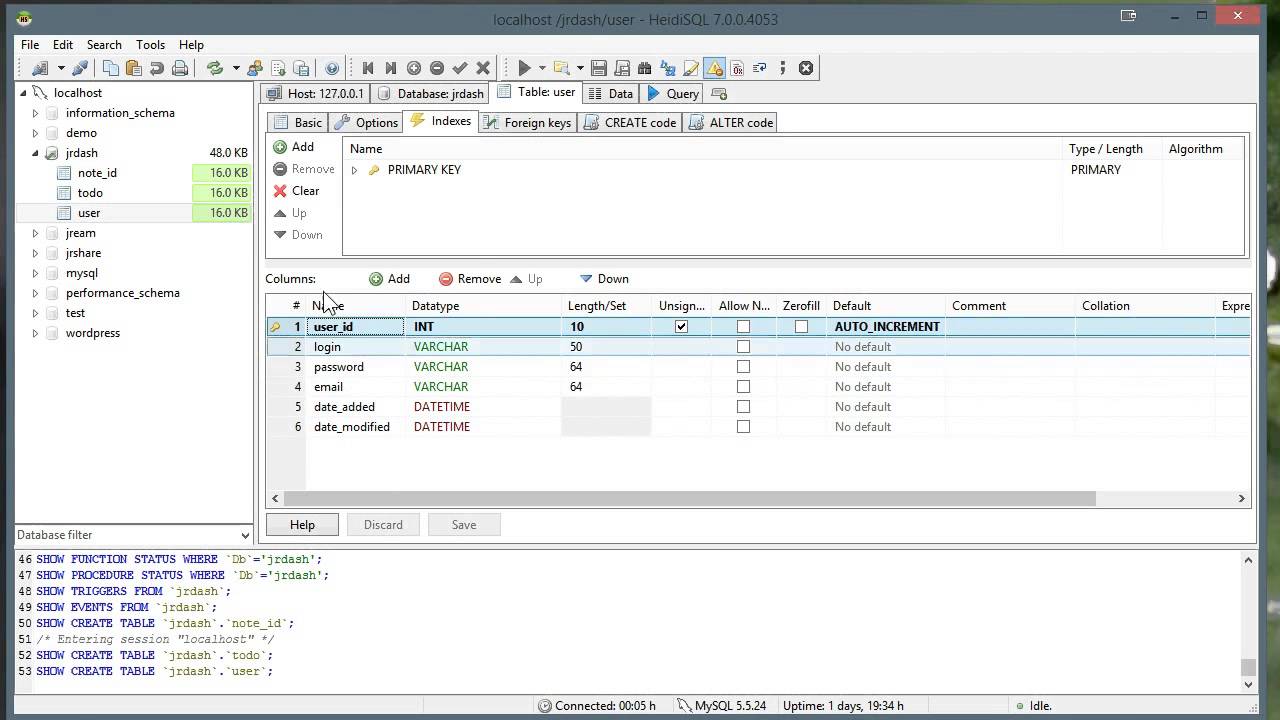This screenshot has height=720, width=1280.
Task: Open the Run query dropdown arrow
Action: [x=542, y=68]
